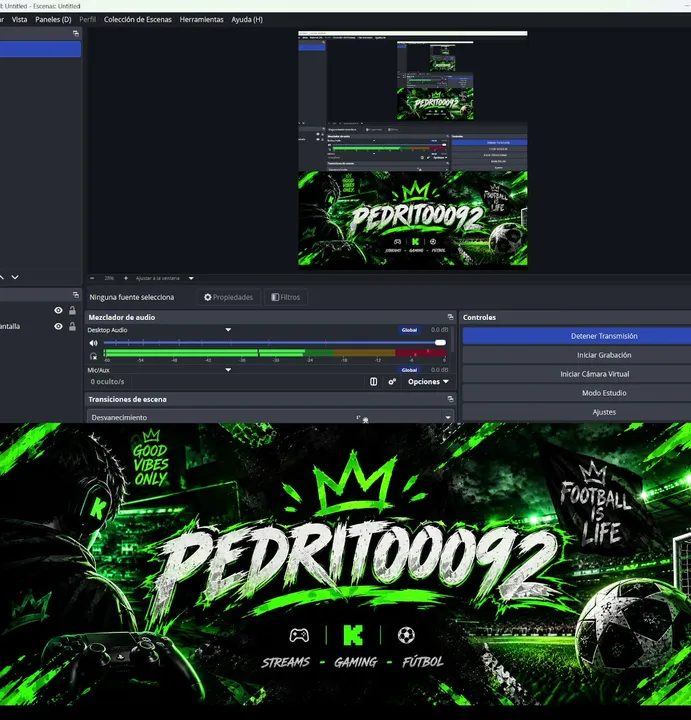Undock the Mezclador de audio panel
This screenshot has width=691, height=720.
(450, 317)
